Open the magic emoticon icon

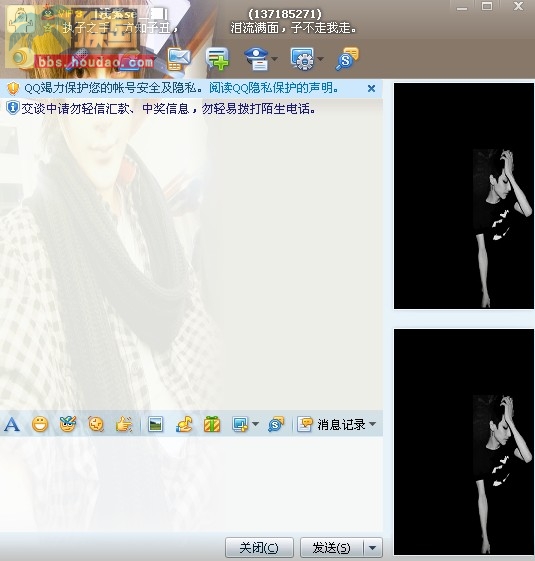pos(68,424)
